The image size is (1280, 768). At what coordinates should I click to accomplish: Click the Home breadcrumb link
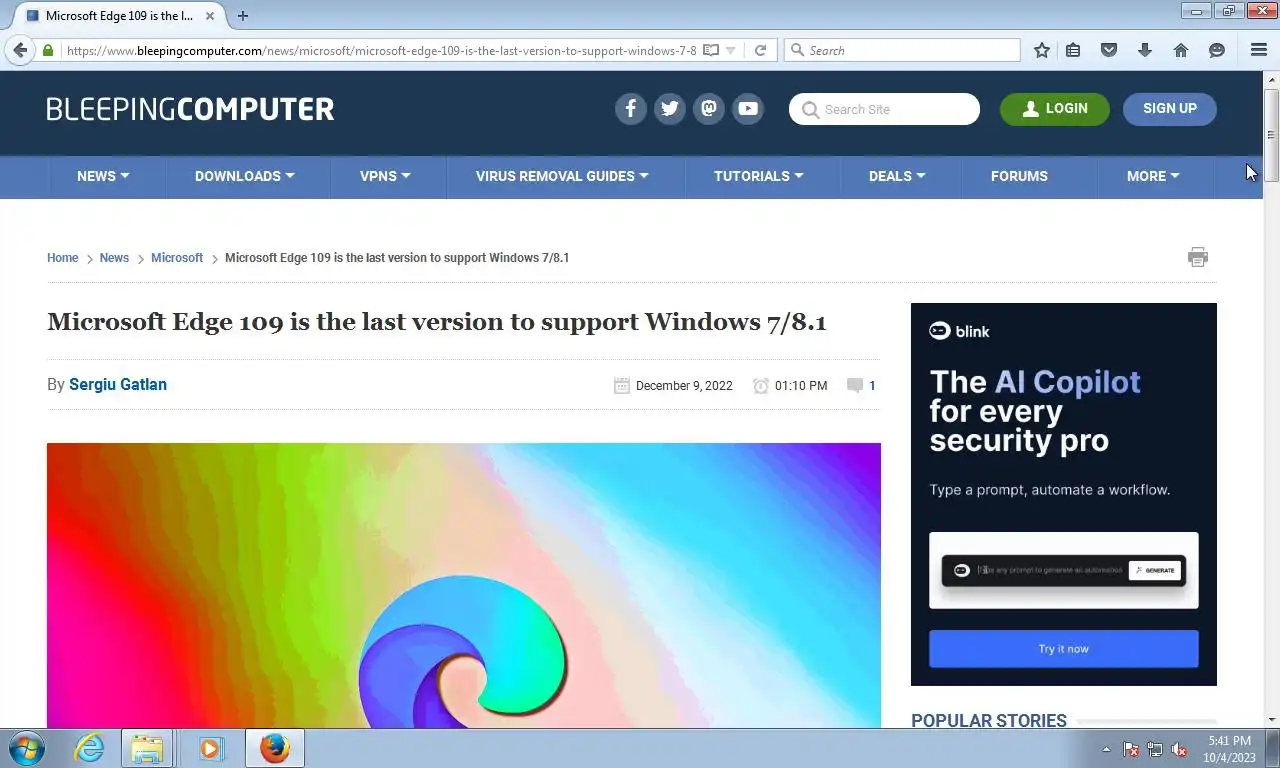click(62, 258)
